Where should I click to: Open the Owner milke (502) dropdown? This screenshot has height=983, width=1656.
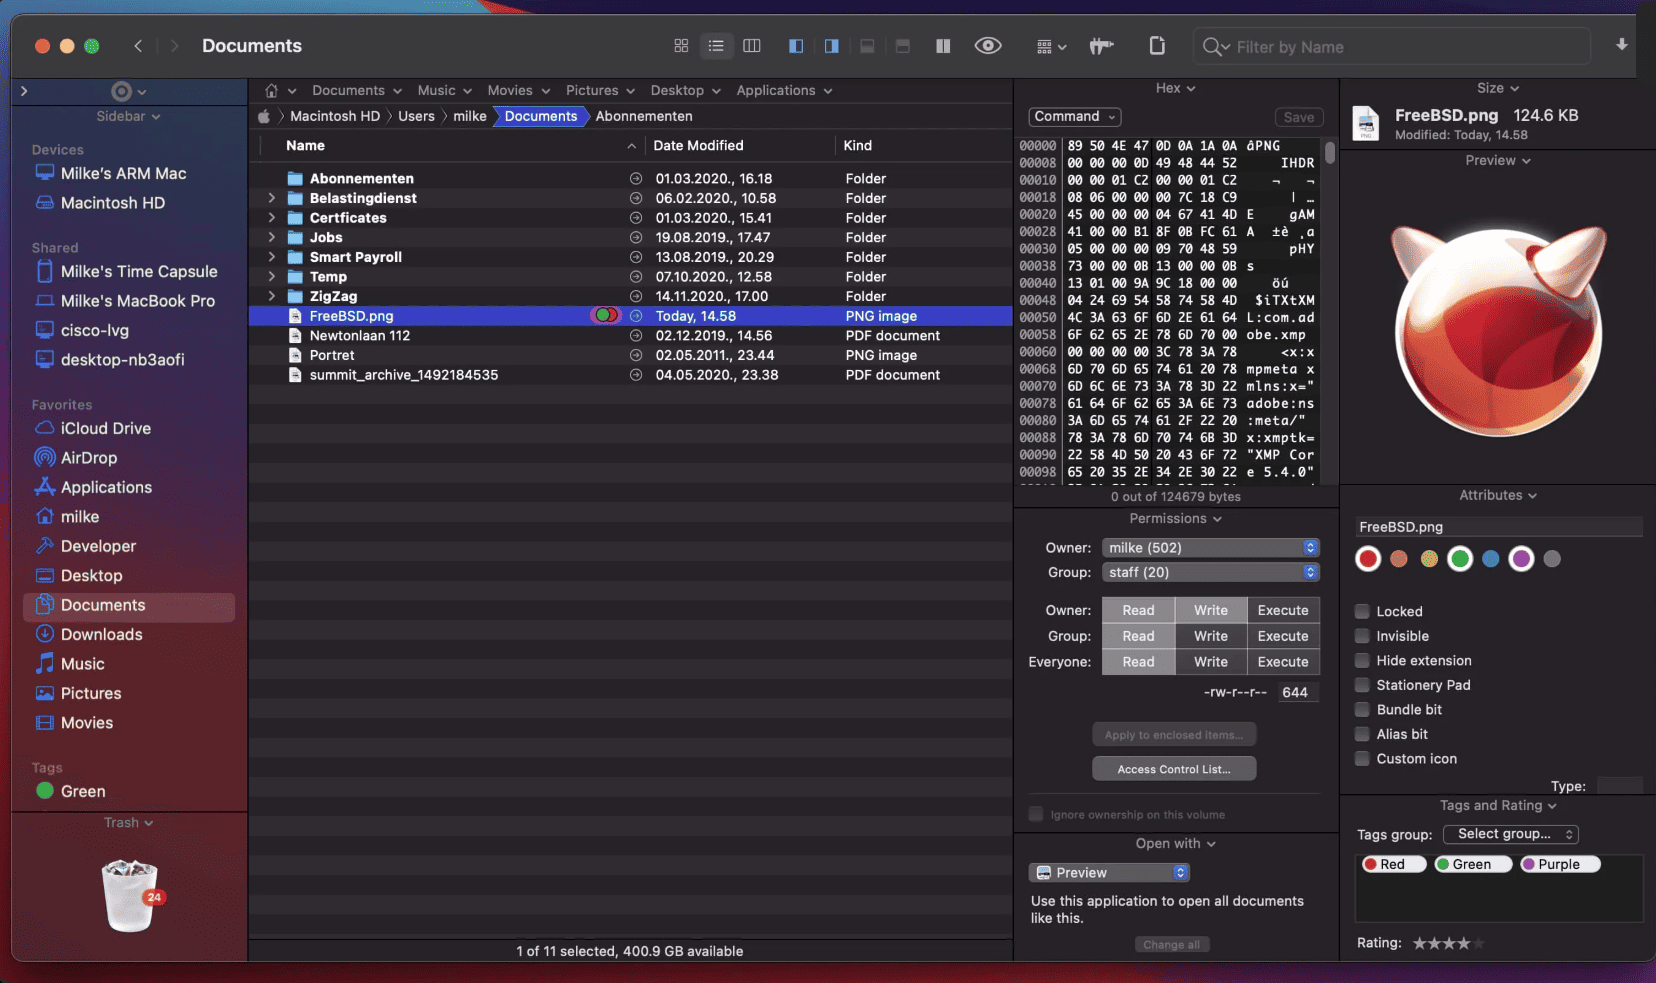(x=1211, y=548)
